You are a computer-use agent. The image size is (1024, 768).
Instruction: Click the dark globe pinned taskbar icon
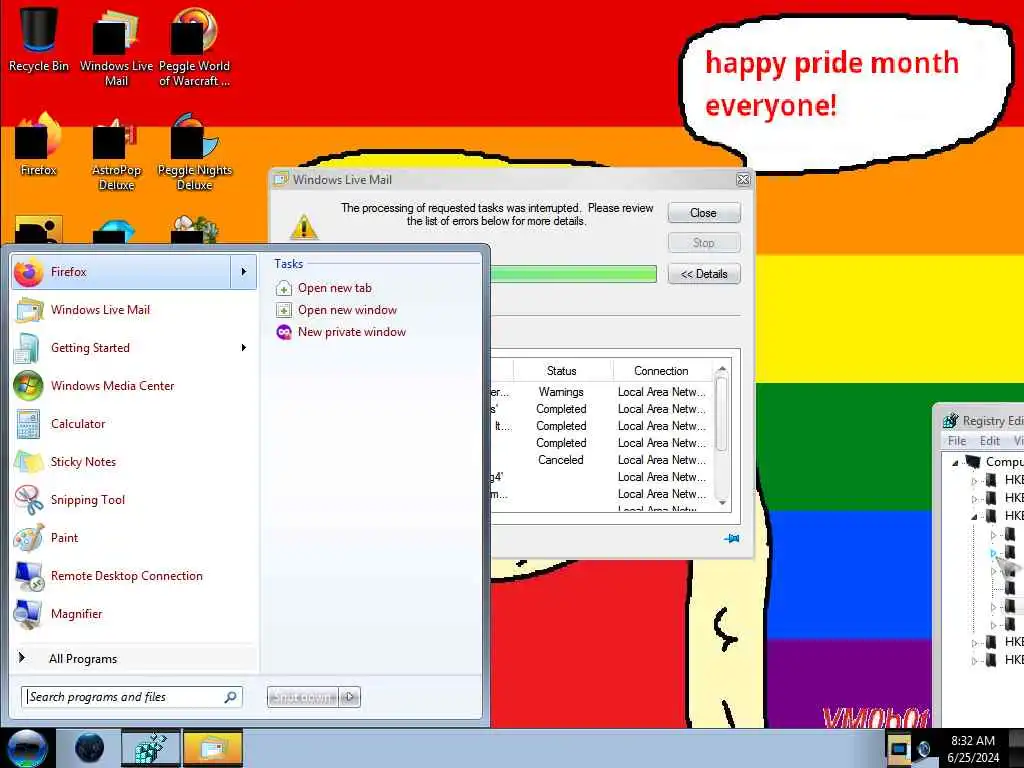[89, 748]
